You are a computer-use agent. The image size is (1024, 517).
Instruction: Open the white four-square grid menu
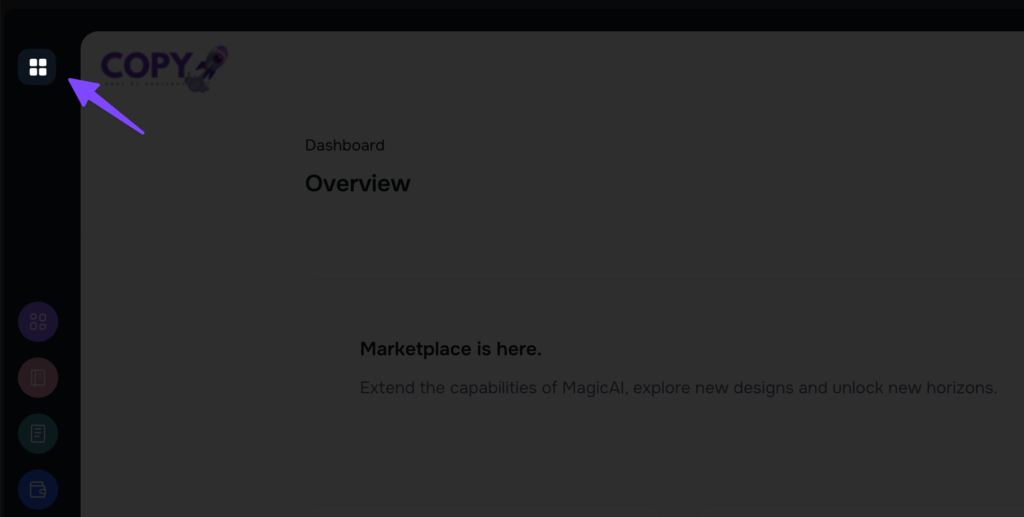[37, 67]
